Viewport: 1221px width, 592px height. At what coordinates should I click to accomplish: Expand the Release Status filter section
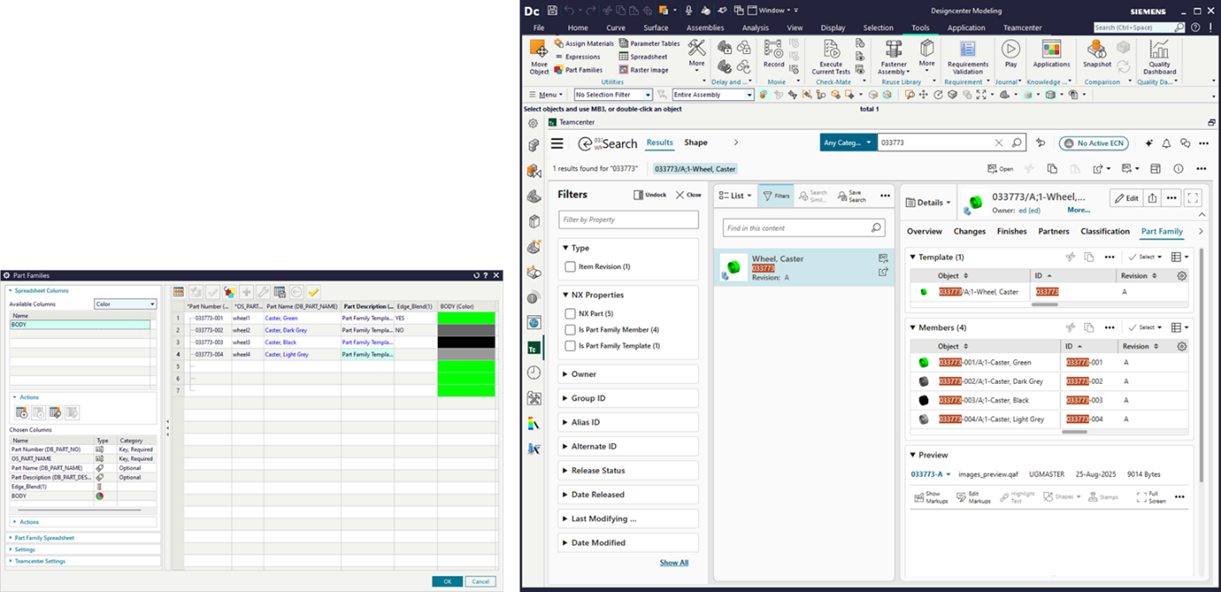[x=627, y=470]
